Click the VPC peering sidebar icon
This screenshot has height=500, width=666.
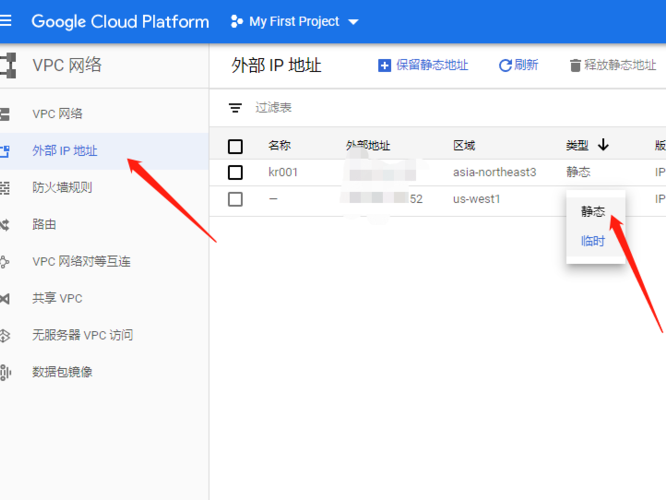[x=5, y=262]
